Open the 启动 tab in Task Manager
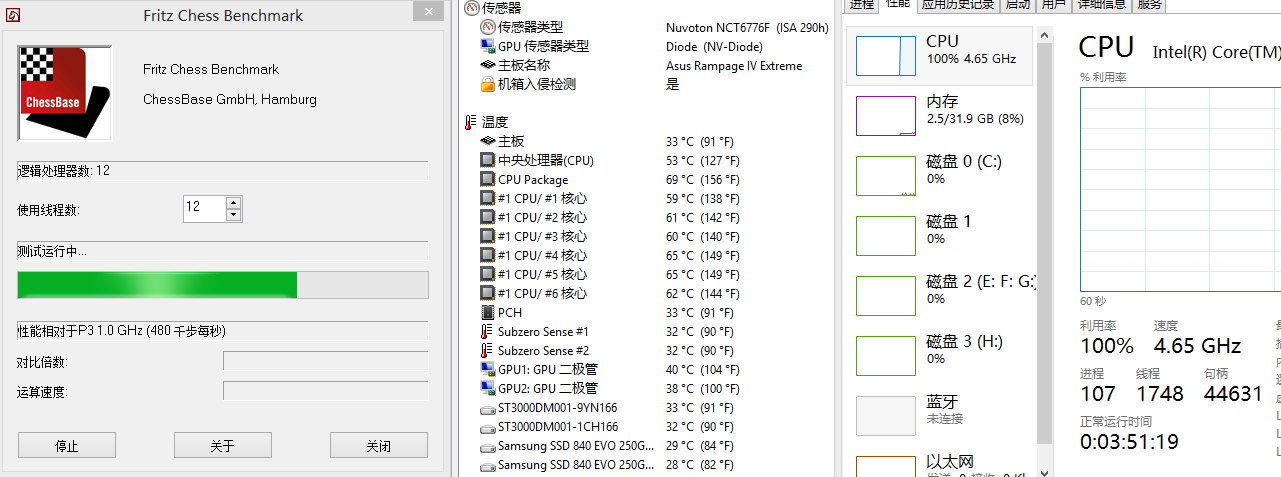The height and width of the screenshot is (477, 1281). [x=1017, y=5]
